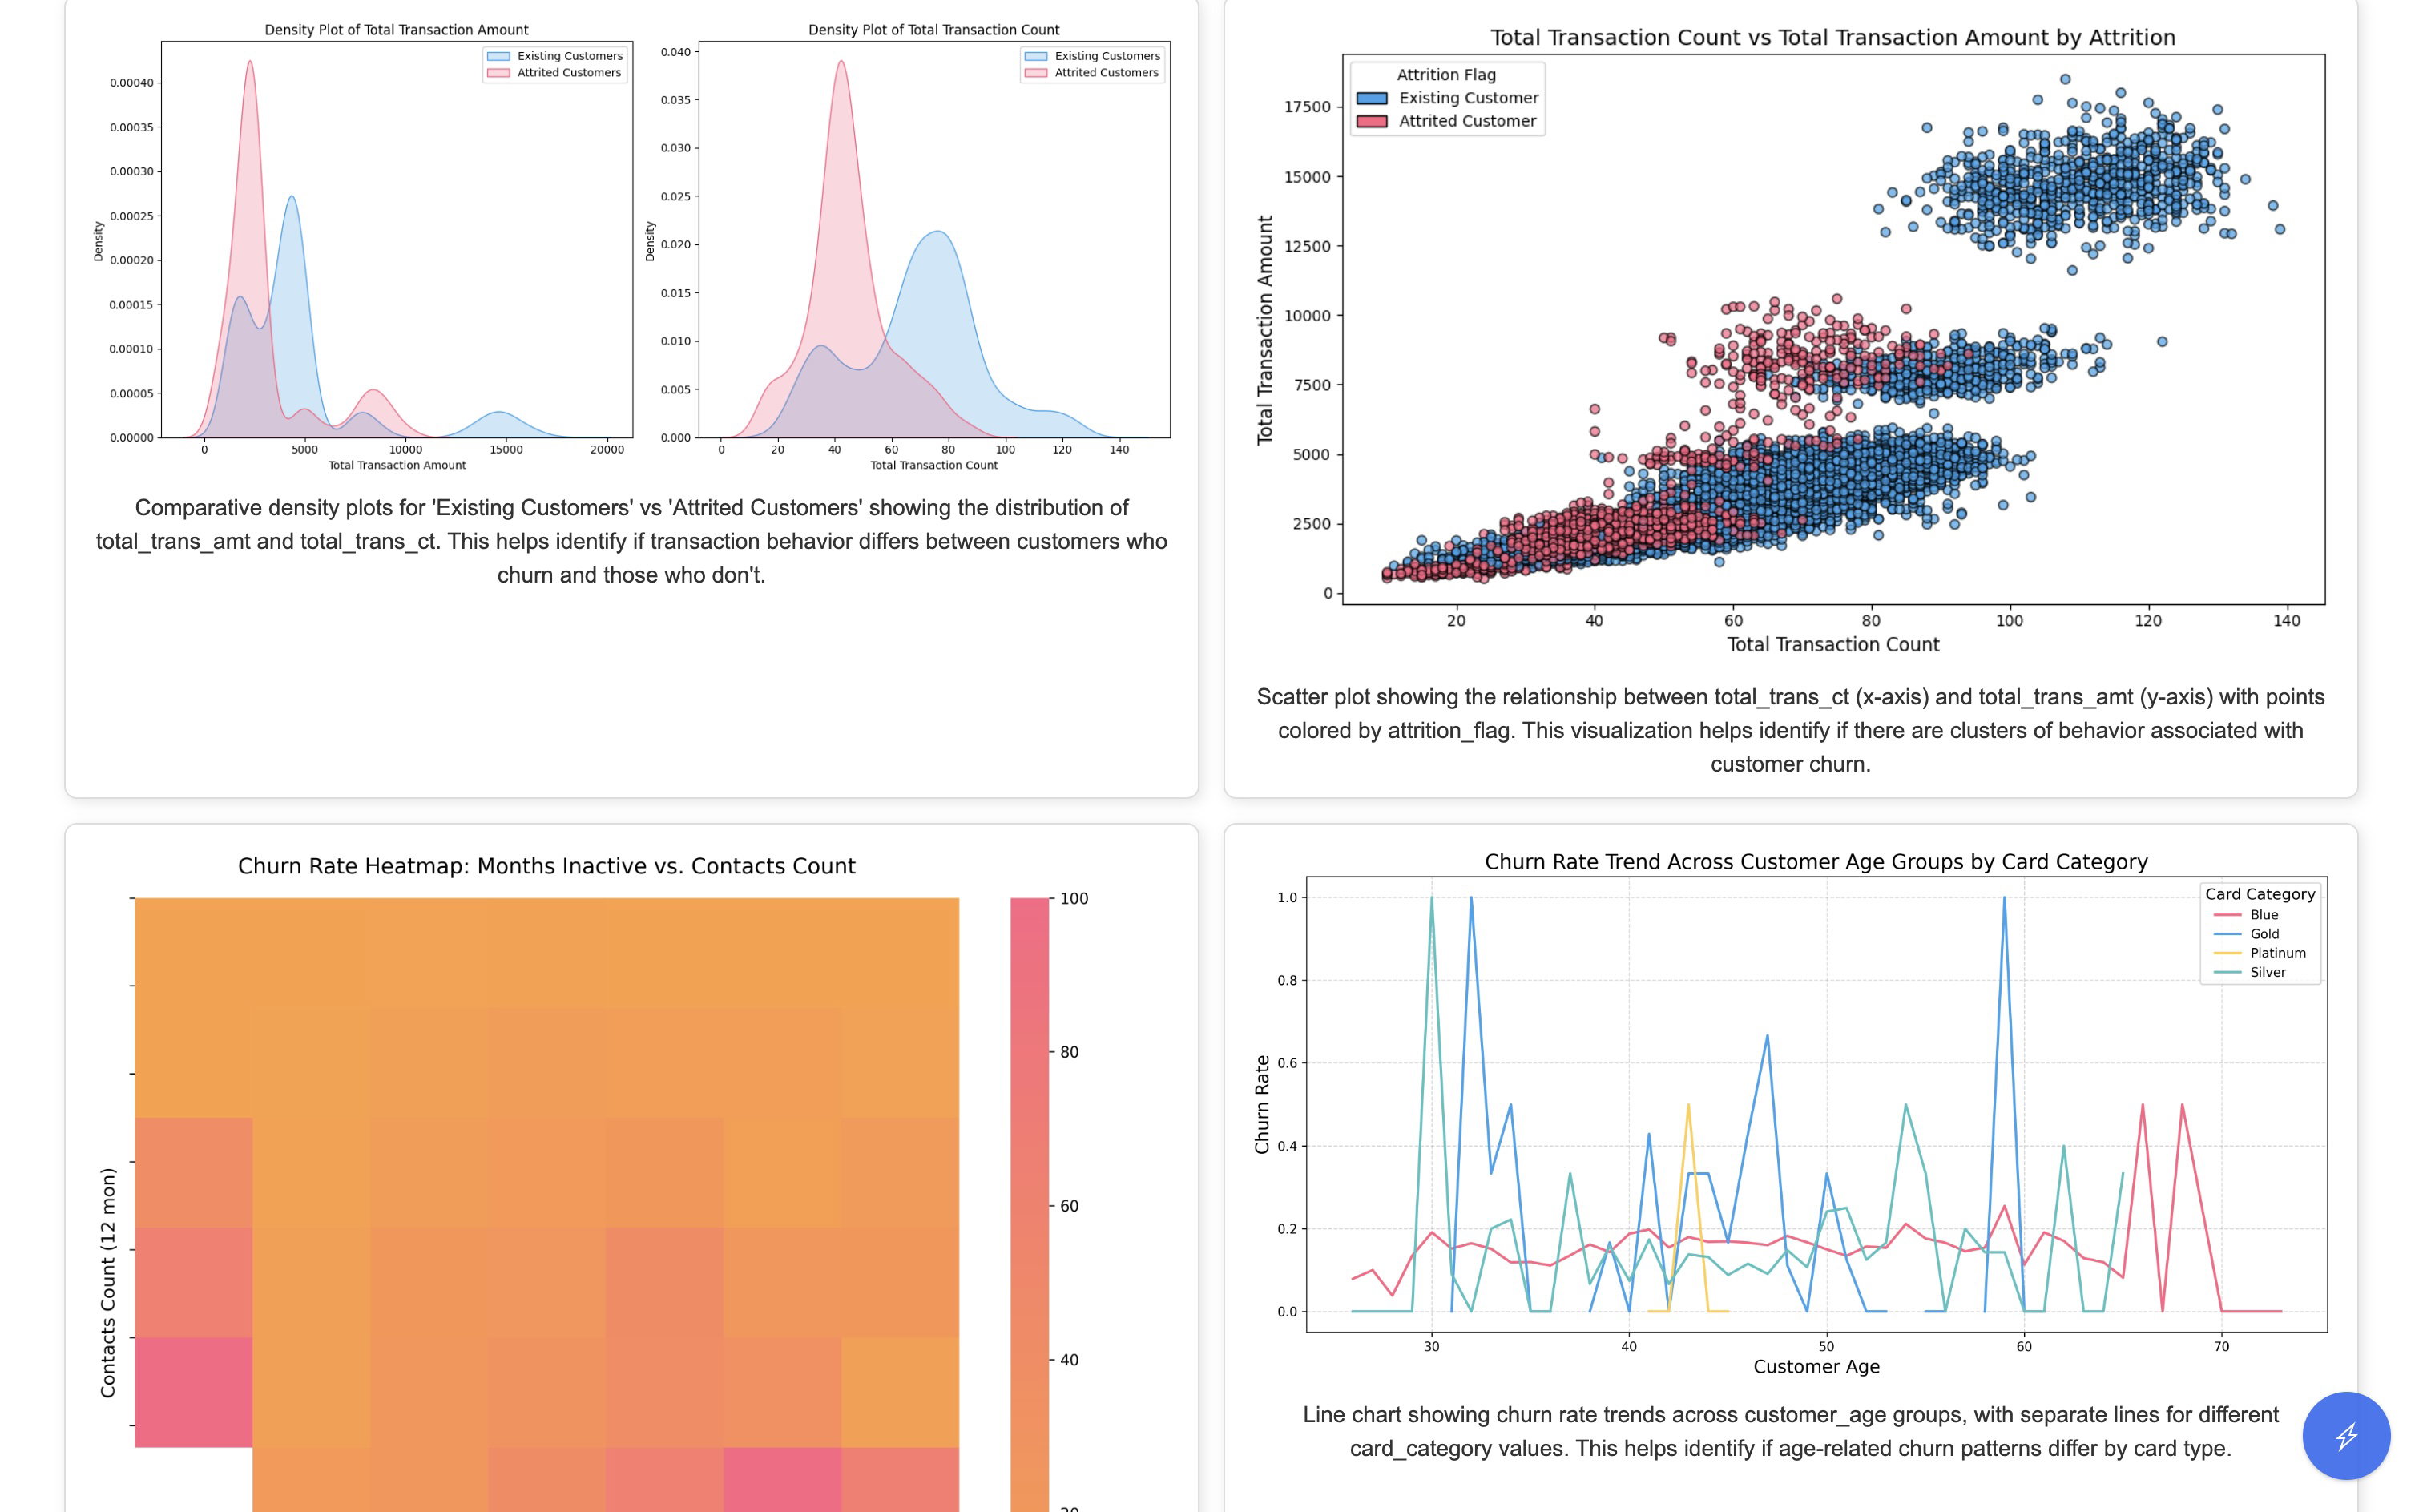Click the 'Customer Age' x-axis label
Screen dimensions: 2423x1512
click(x=1816, y=1367)
